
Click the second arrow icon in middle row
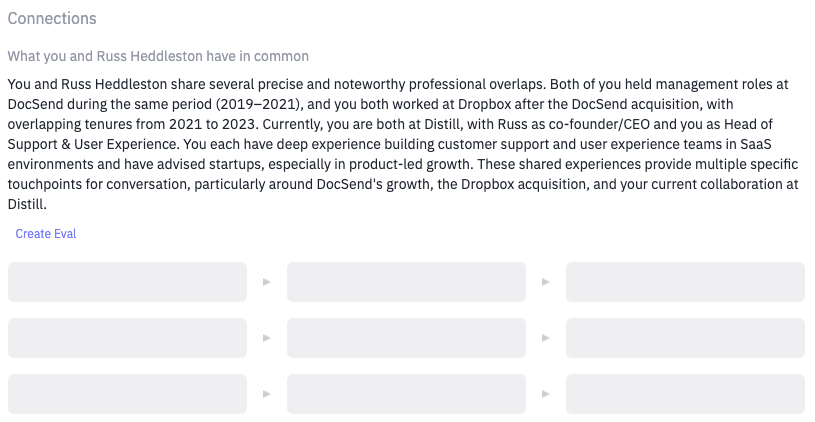546,338
